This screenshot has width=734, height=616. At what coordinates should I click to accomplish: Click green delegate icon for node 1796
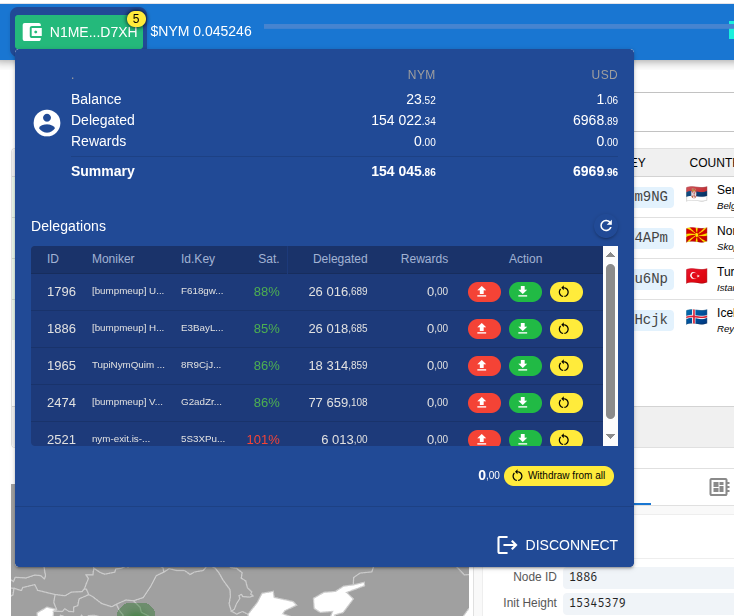coord(525,292)
